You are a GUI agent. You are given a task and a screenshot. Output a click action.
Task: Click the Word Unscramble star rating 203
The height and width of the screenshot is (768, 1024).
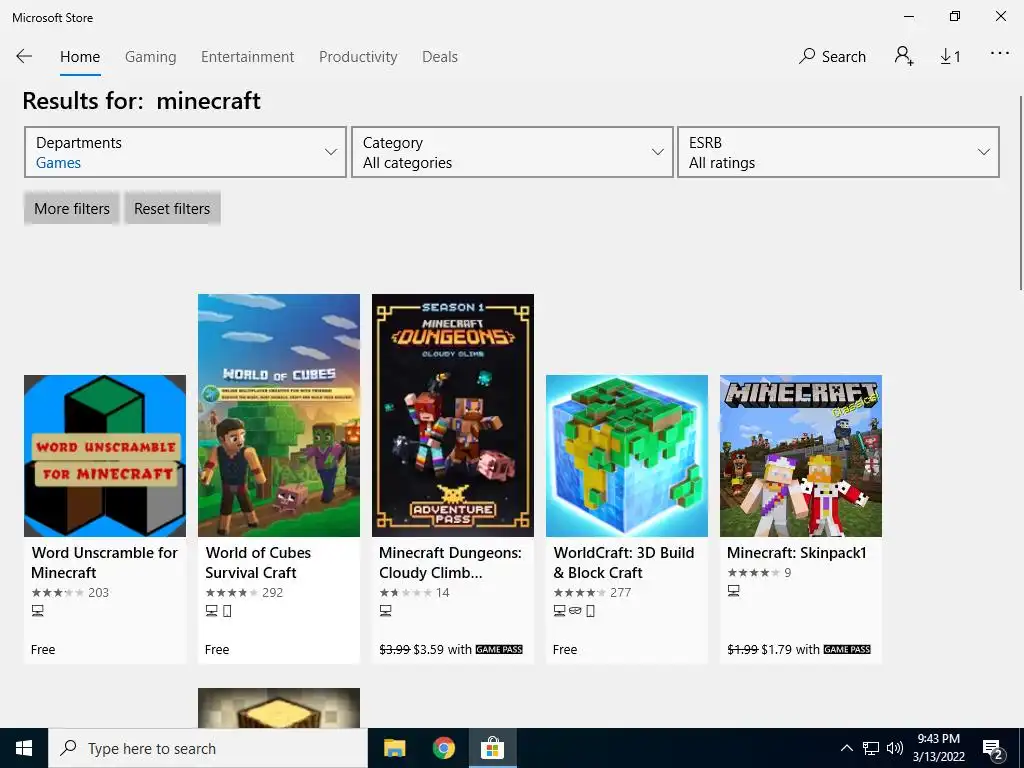pyautogui.click(x=71, y=592)
